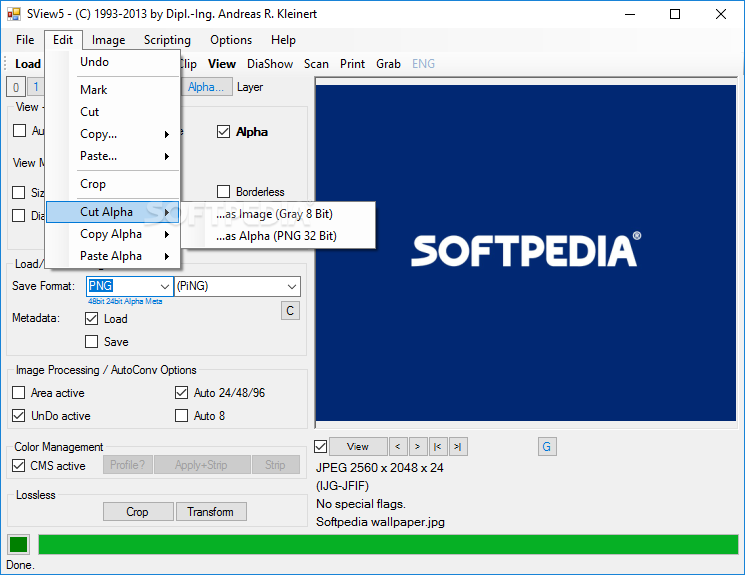Click the blue G button
This screenshot has width=745, height=575.
coord(547,447)
